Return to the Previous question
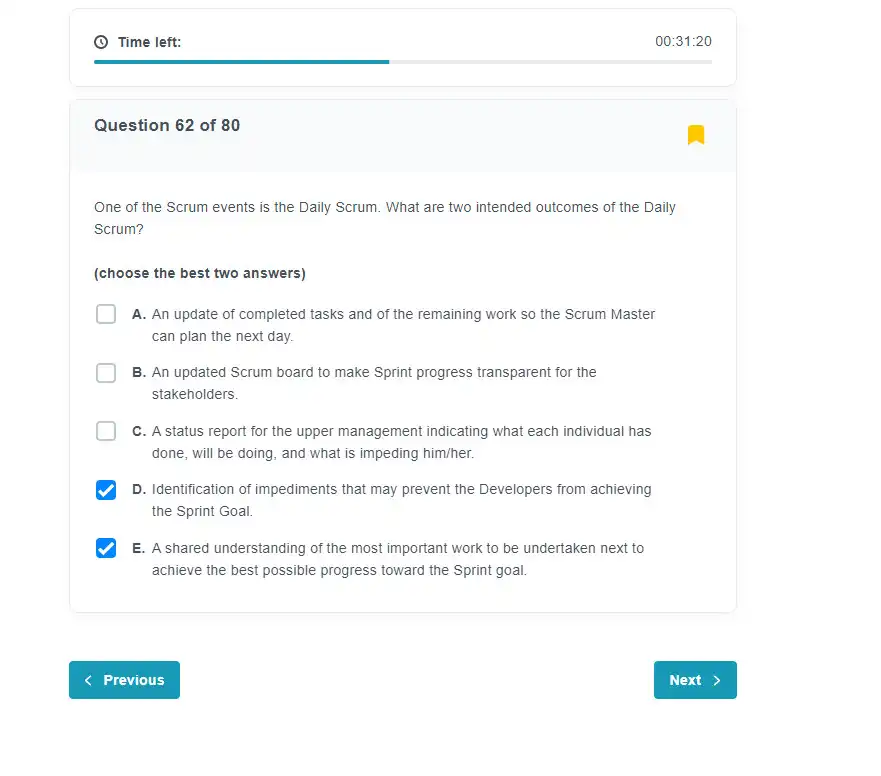This screenshot has width=881, height=776. pyautogui.click(x=124, y=680)
